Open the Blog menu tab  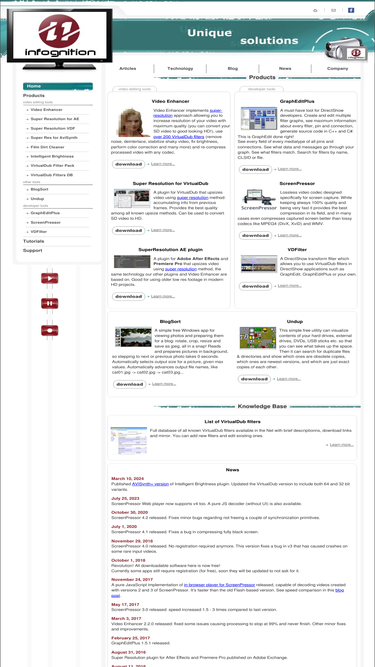(x=233, y=68)
